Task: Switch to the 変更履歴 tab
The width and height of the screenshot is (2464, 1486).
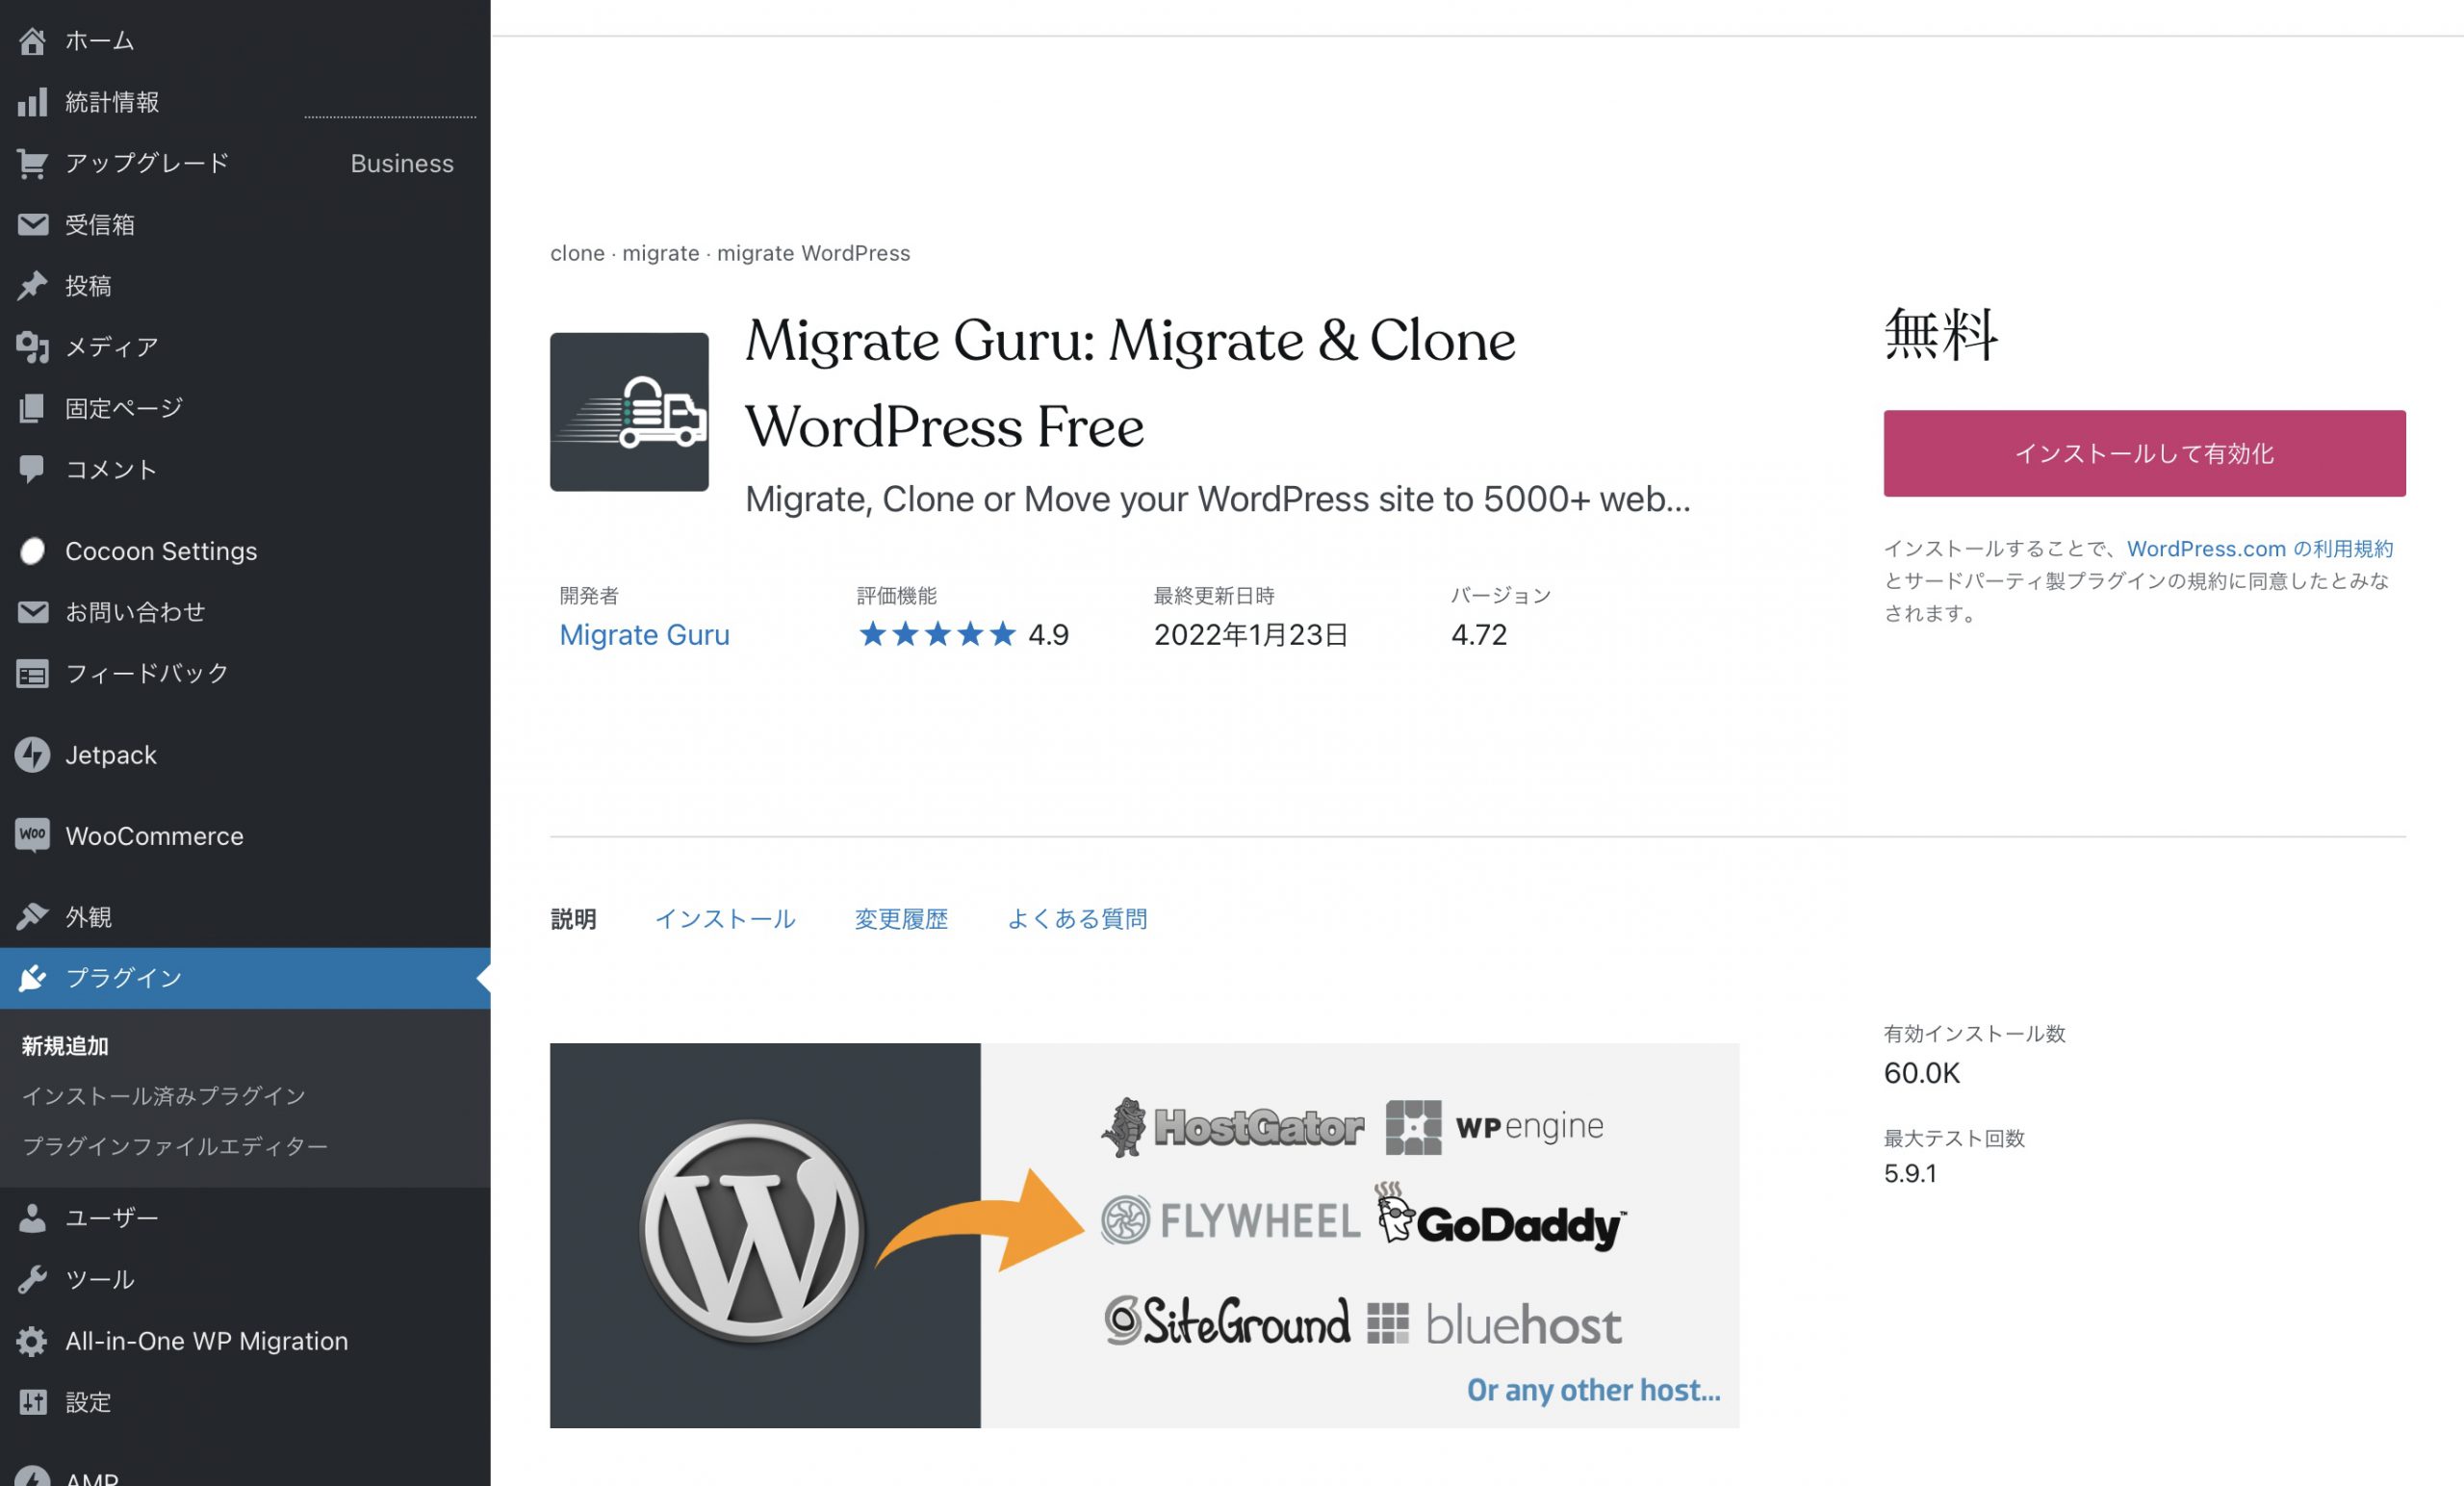Action: (901, 919)
